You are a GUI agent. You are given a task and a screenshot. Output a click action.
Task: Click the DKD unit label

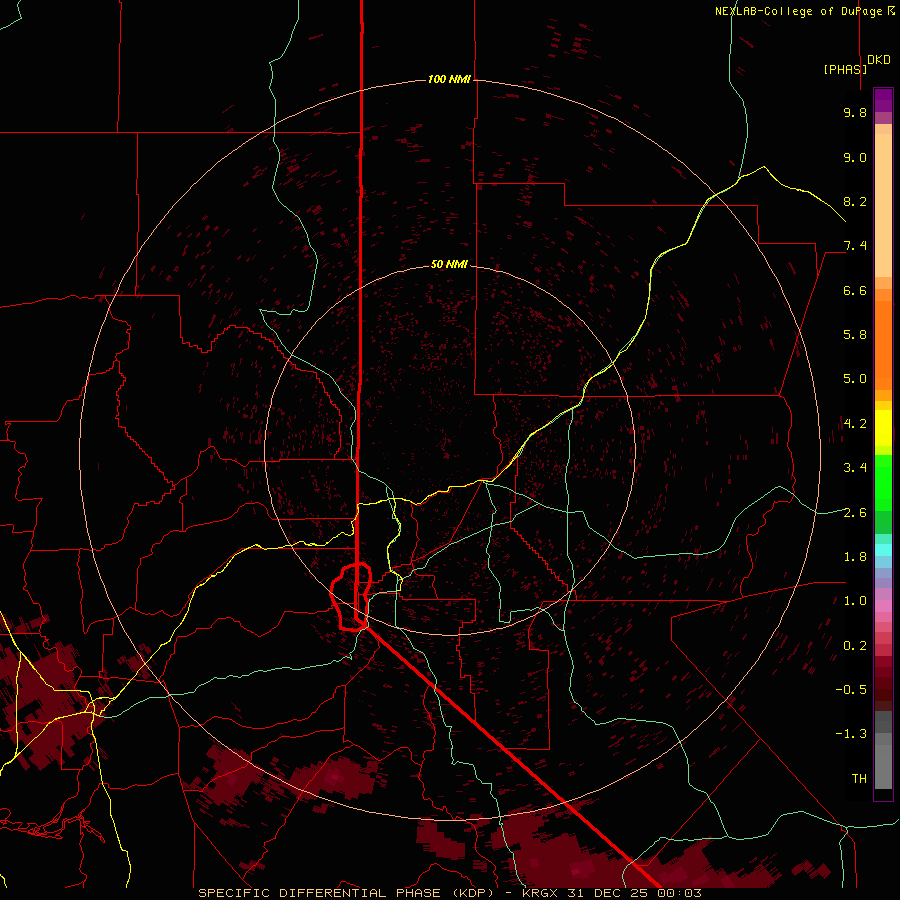click(879, 60)
